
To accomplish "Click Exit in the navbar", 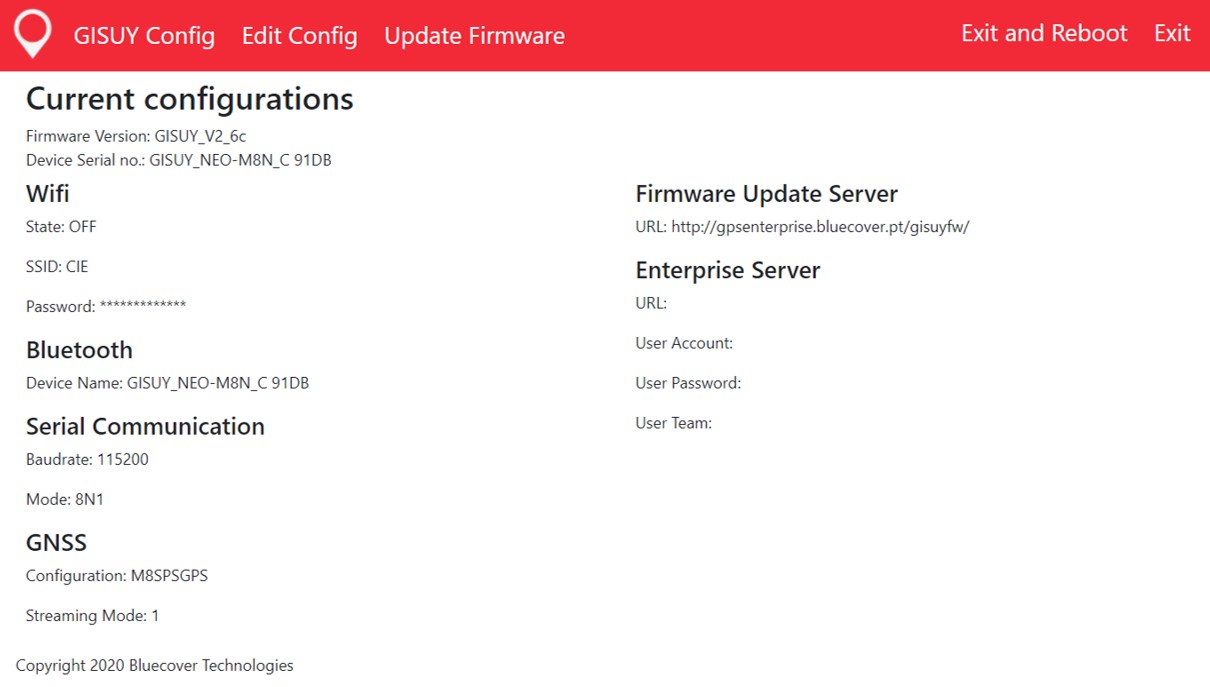I will (1170, 33).
